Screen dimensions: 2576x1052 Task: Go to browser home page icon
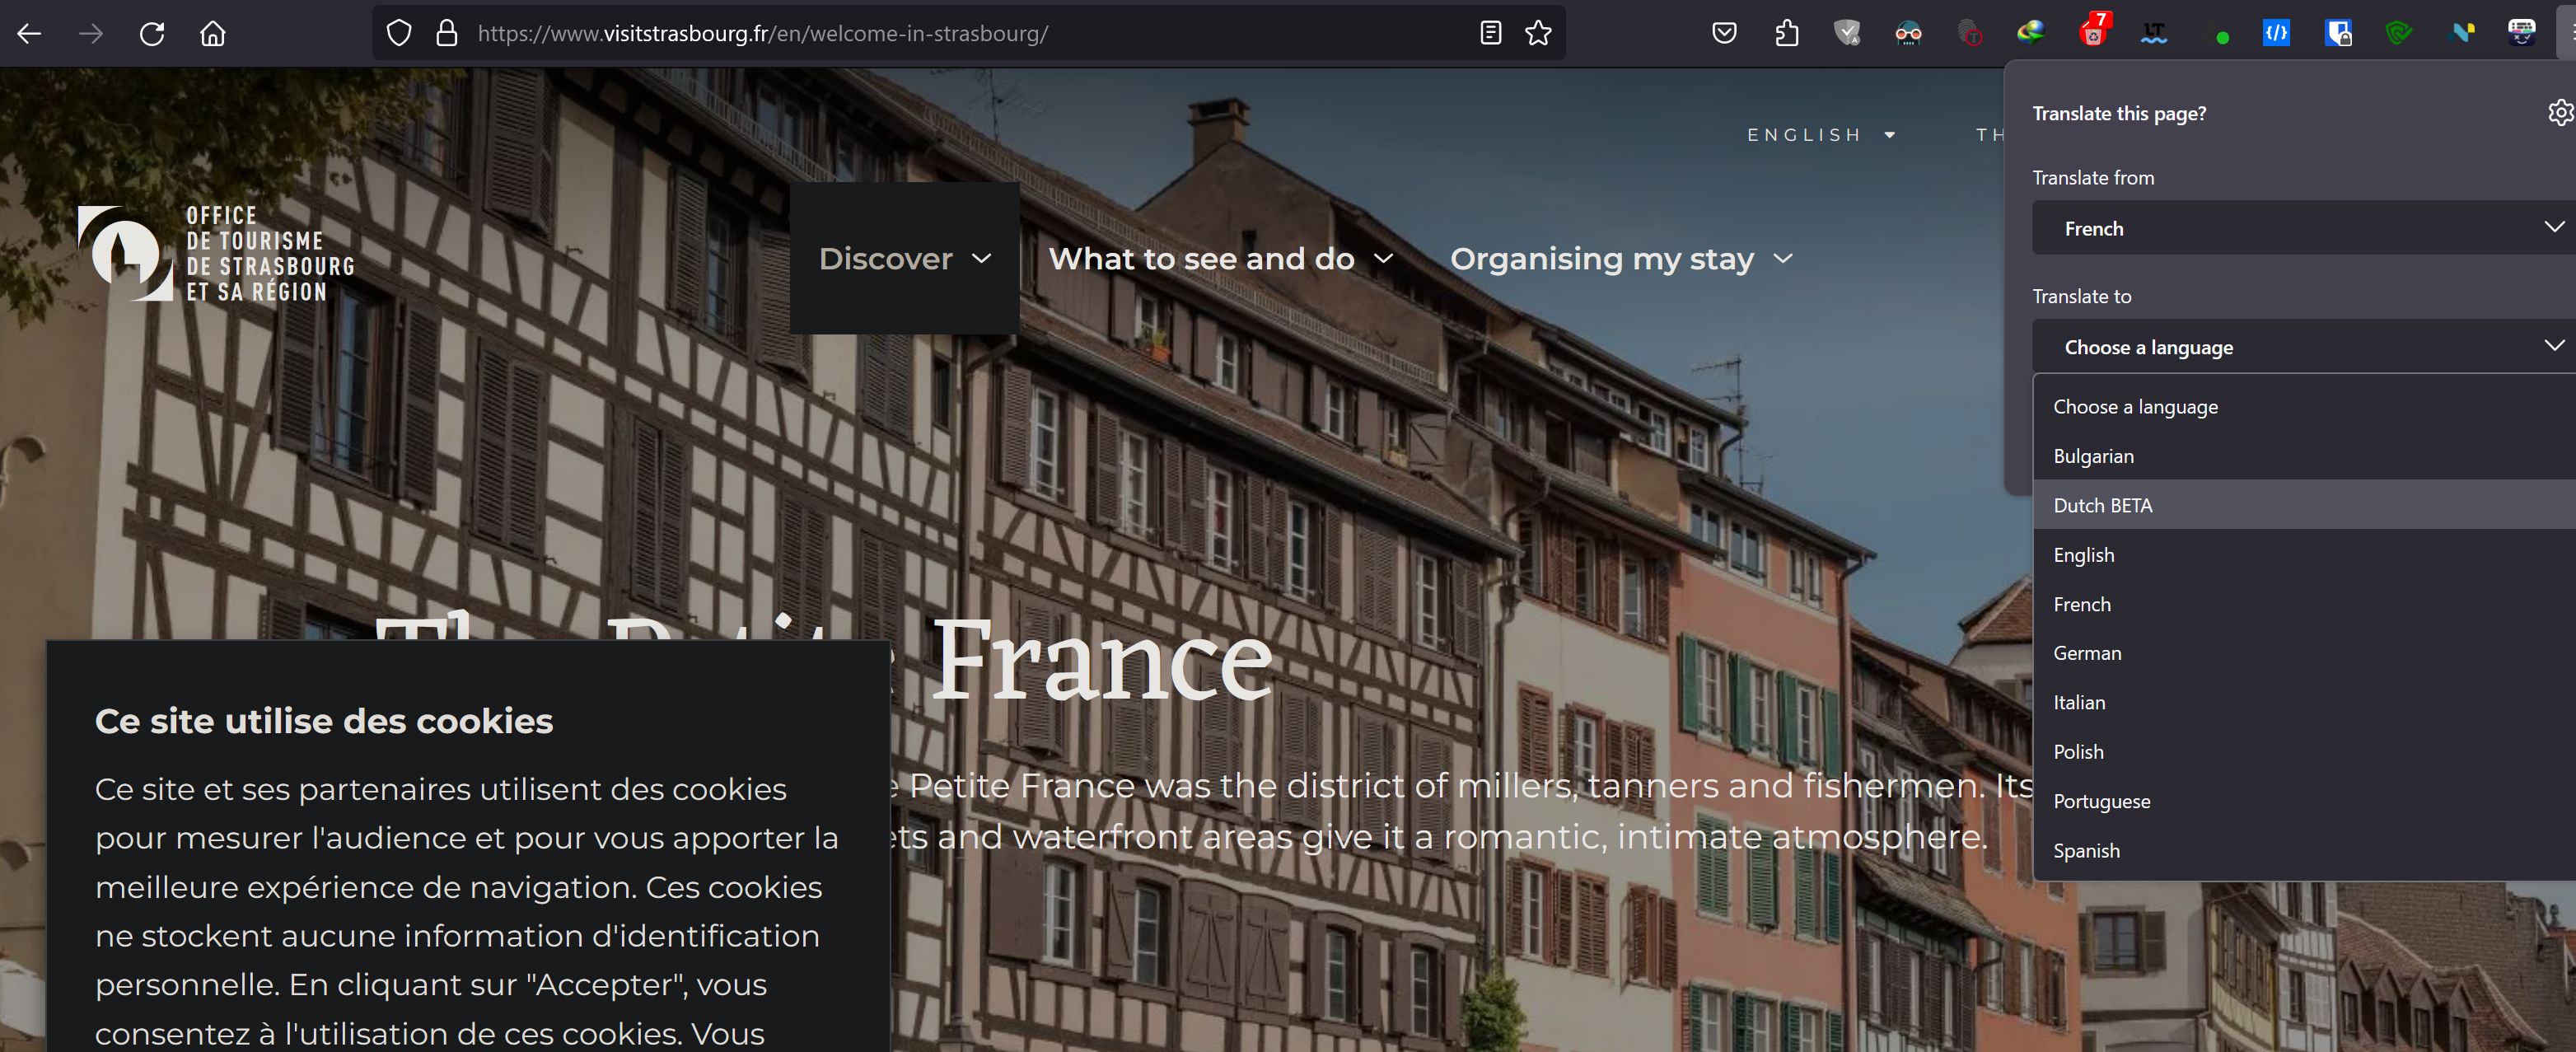[x=213, y=34]
